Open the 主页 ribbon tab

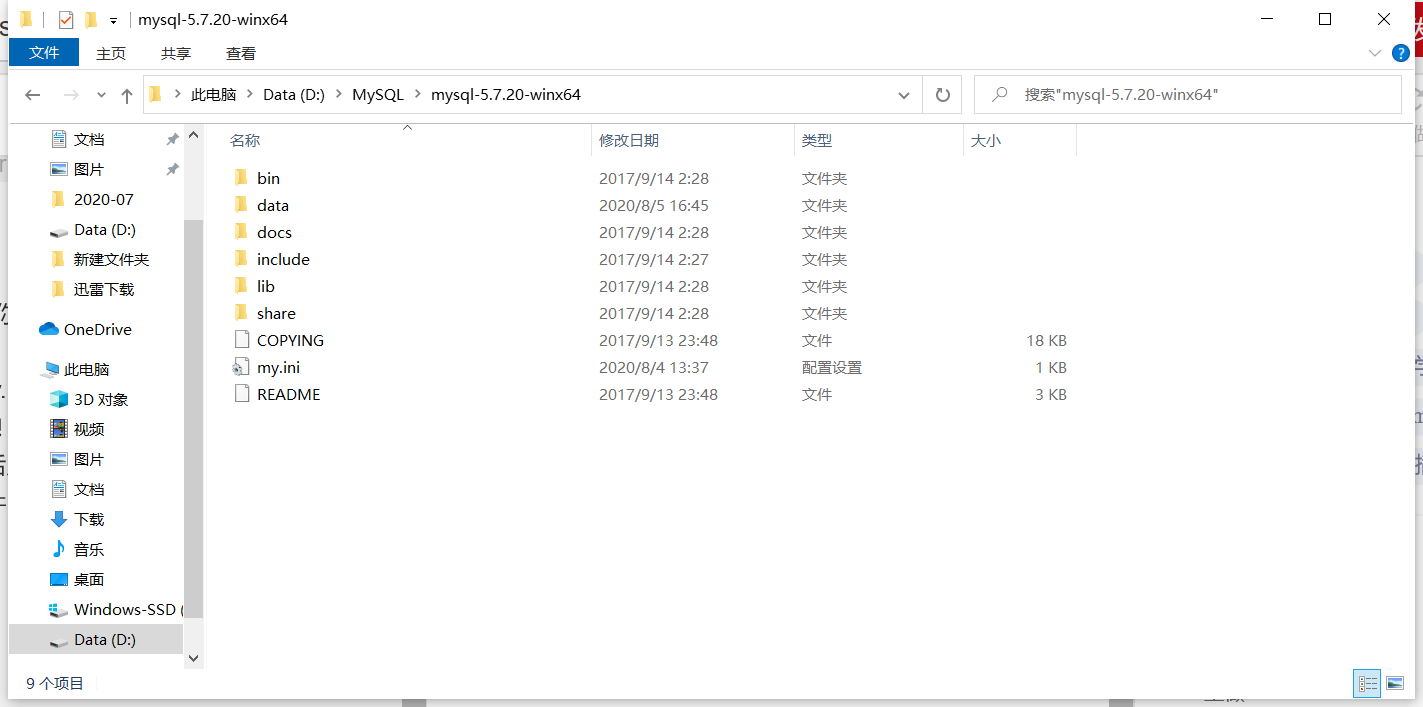111,53
